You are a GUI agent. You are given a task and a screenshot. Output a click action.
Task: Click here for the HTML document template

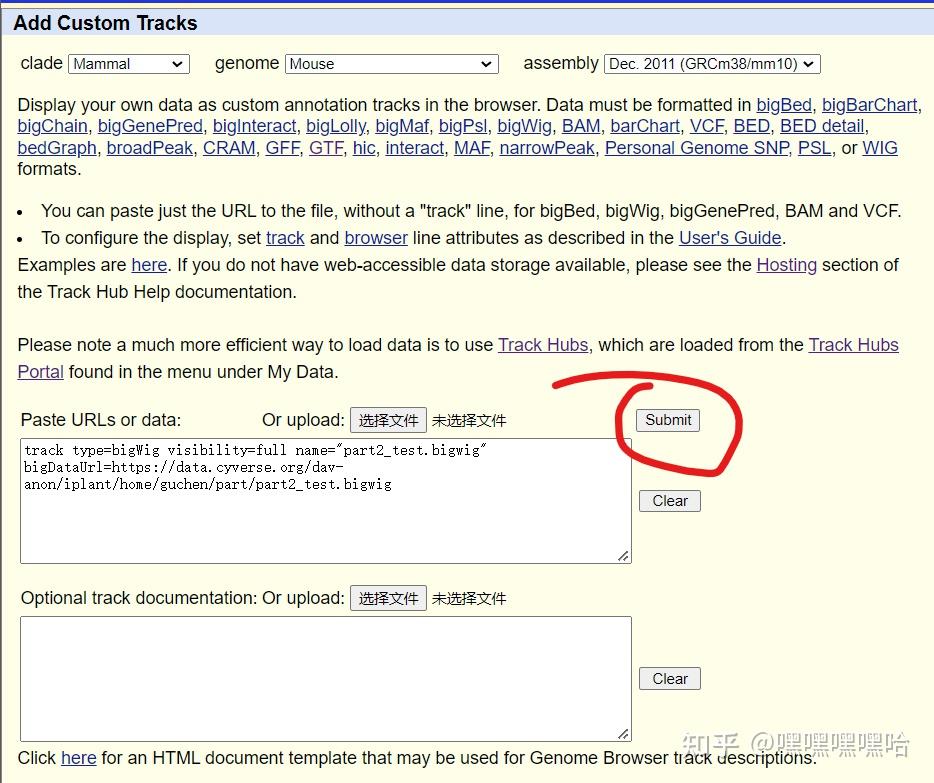pyautogui.click(x=78, y=758)
